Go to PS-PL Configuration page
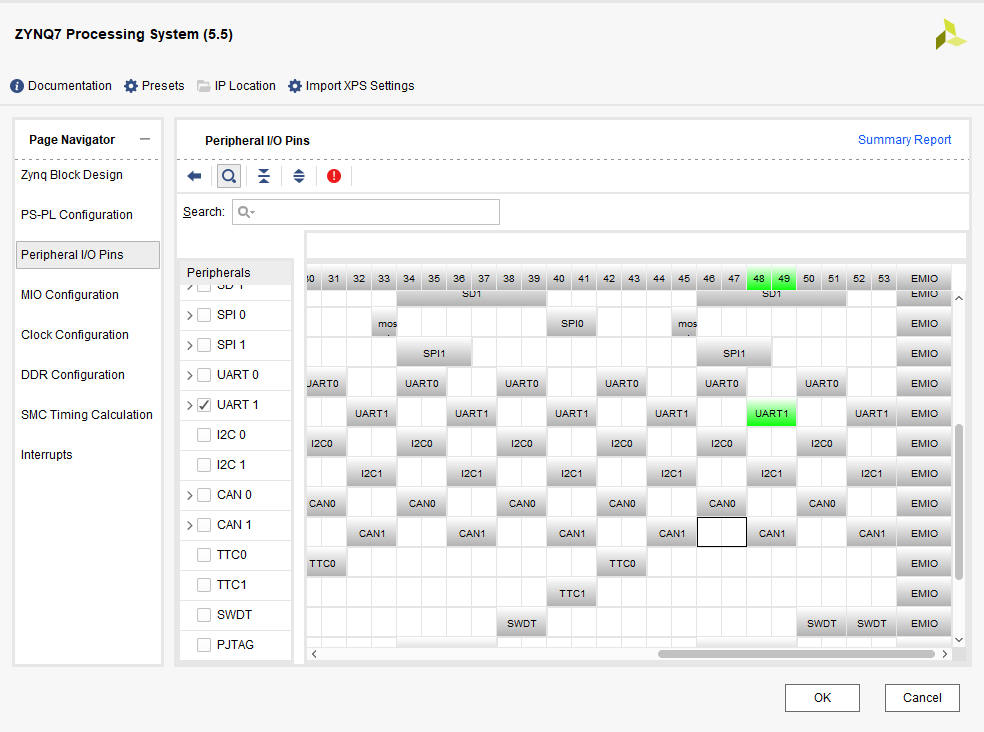This screenshot has width=984, height=732. (x=77, y=215)
